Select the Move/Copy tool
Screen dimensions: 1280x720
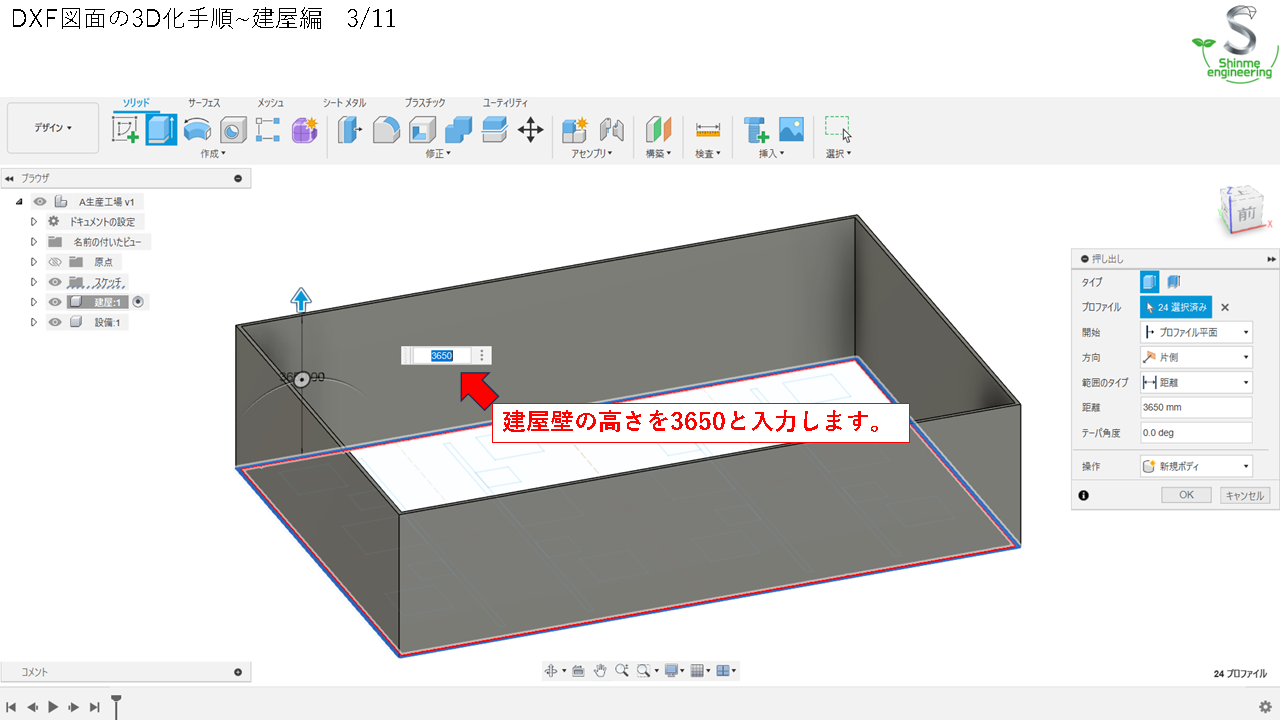coord(530,130)
